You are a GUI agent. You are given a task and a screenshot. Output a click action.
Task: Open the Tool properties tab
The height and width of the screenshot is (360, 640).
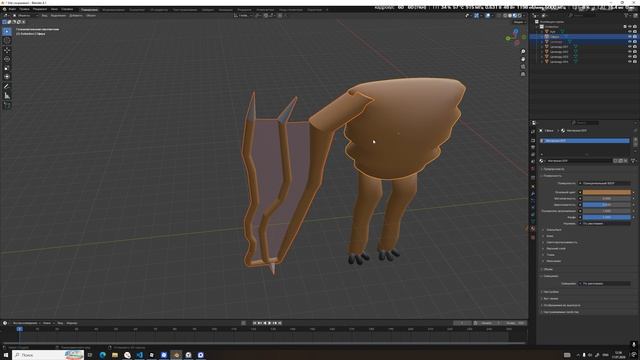(x=533, y=132)
